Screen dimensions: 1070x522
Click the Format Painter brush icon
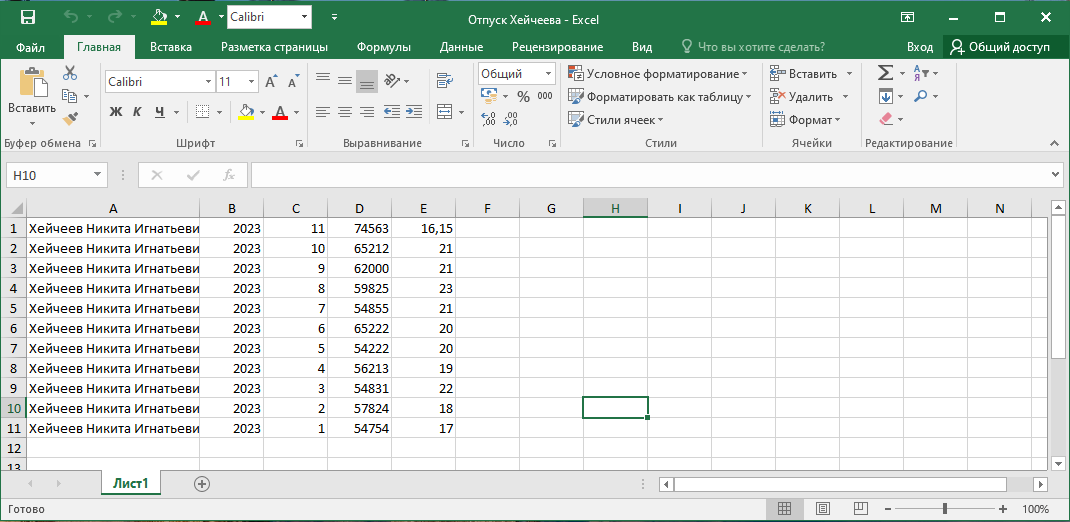click(70, 119)
